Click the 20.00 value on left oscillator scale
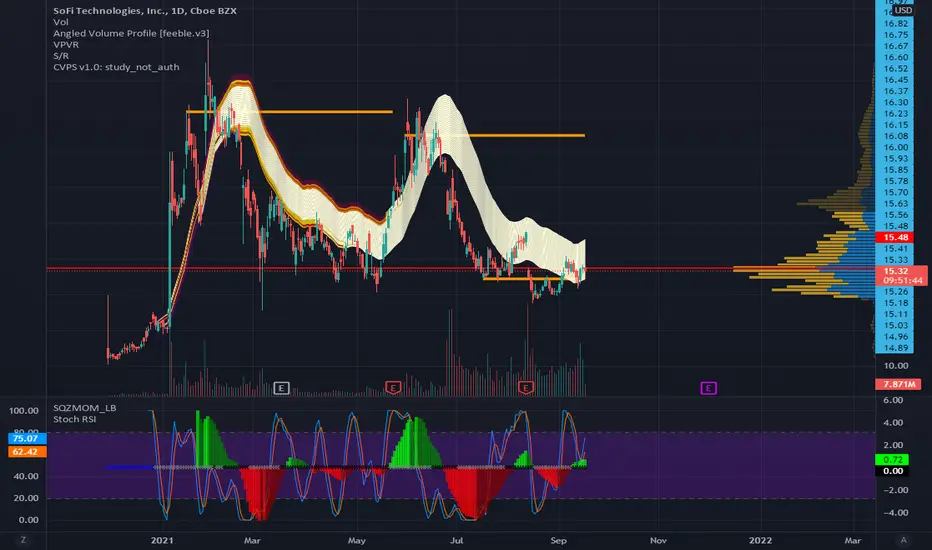Screen dimensions: 932x550 pos(26,498)
